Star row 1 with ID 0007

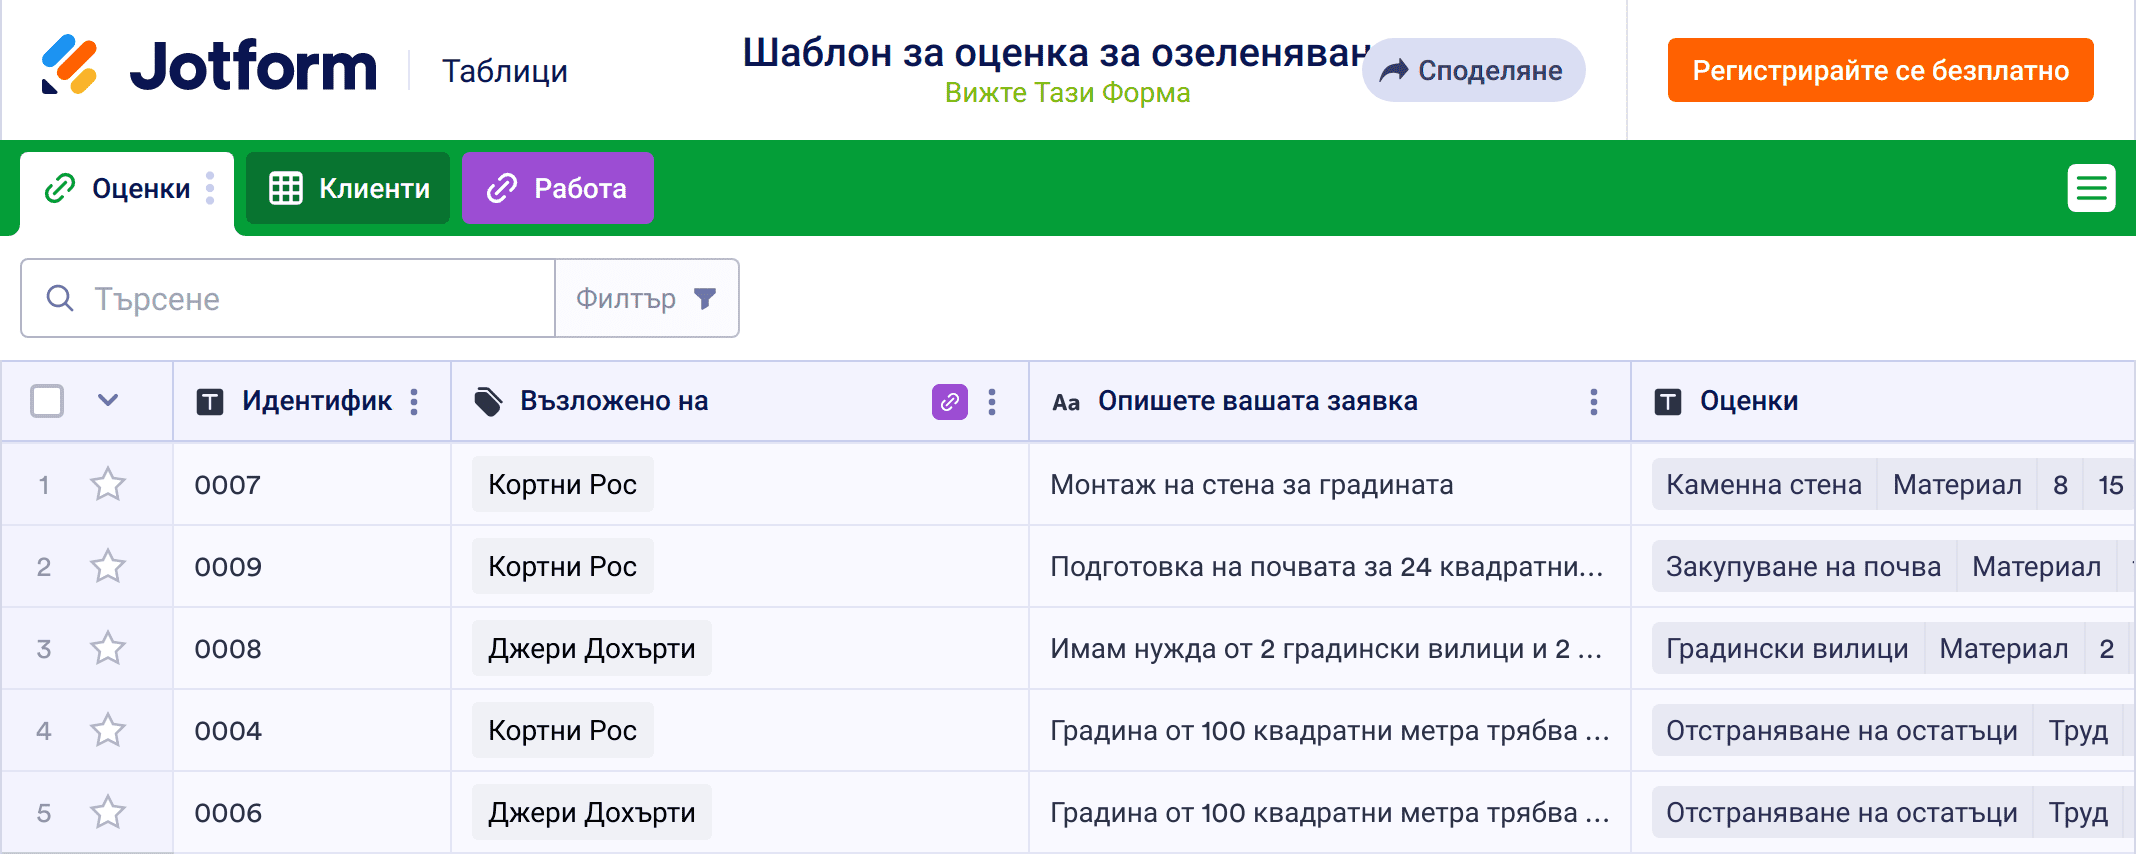108,485
